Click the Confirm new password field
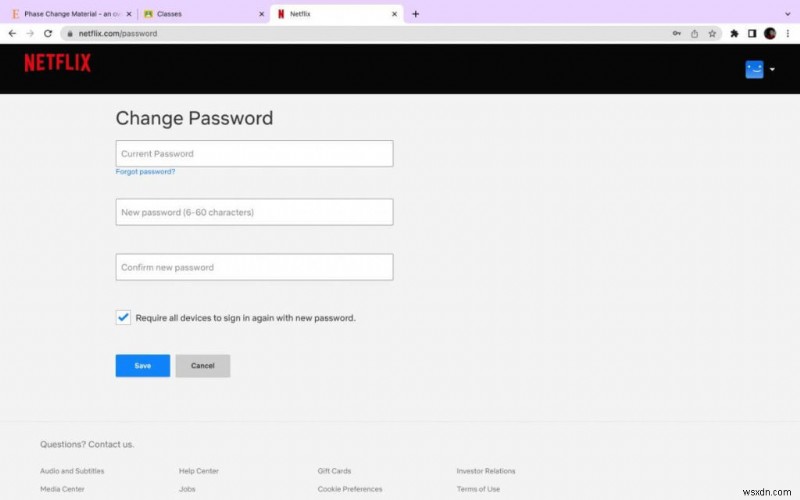 point(254,267)
